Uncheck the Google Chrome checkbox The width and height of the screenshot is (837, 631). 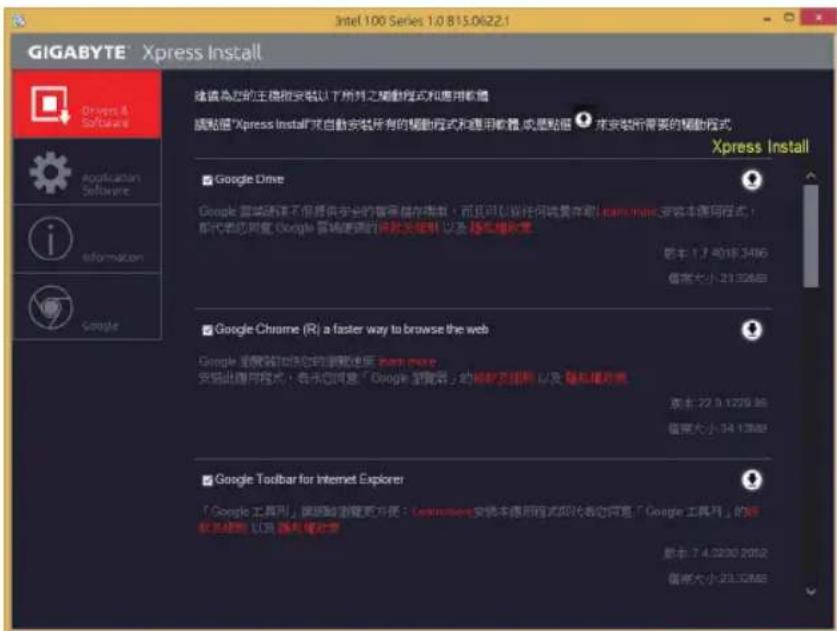pyautogui.click(x=207, y=330)
